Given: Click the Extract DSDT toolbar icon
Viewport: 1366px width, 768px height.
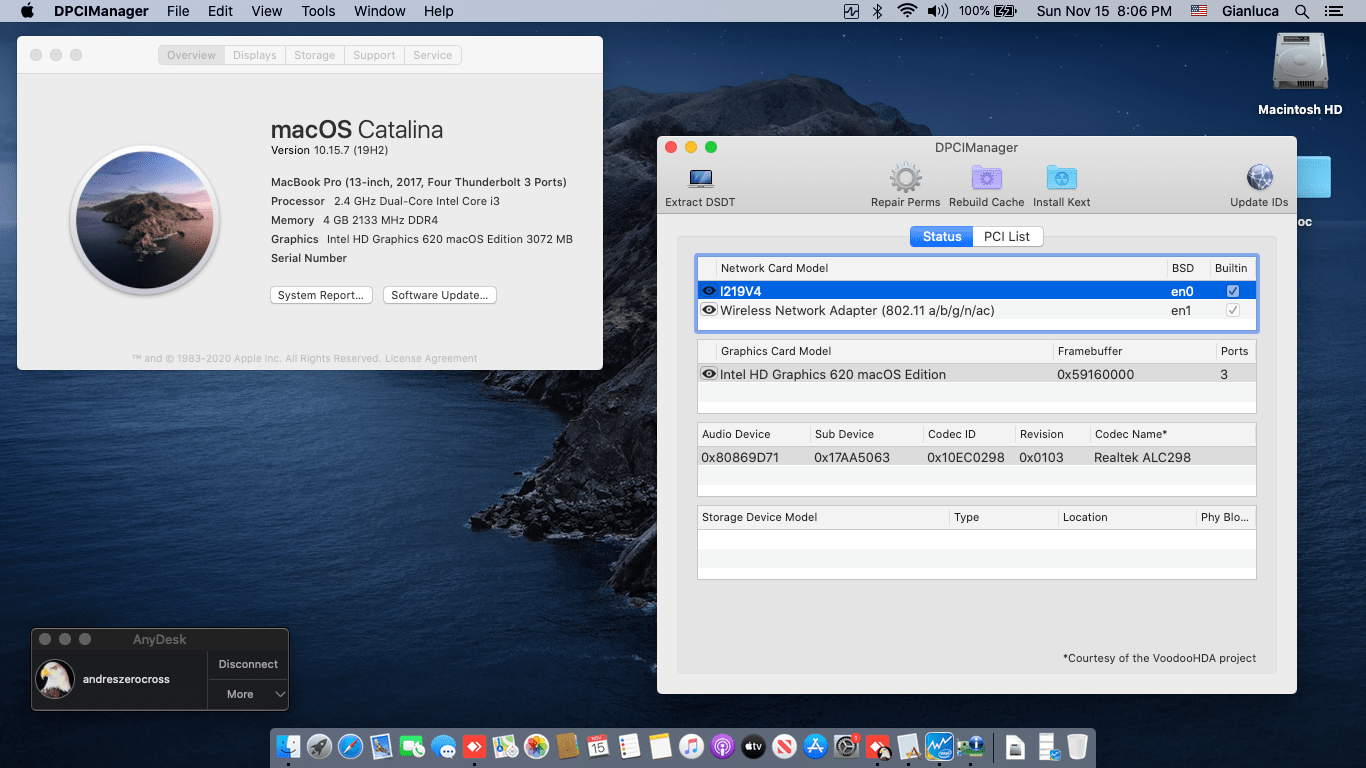Looking at the screenshot, I should [699, 182].
